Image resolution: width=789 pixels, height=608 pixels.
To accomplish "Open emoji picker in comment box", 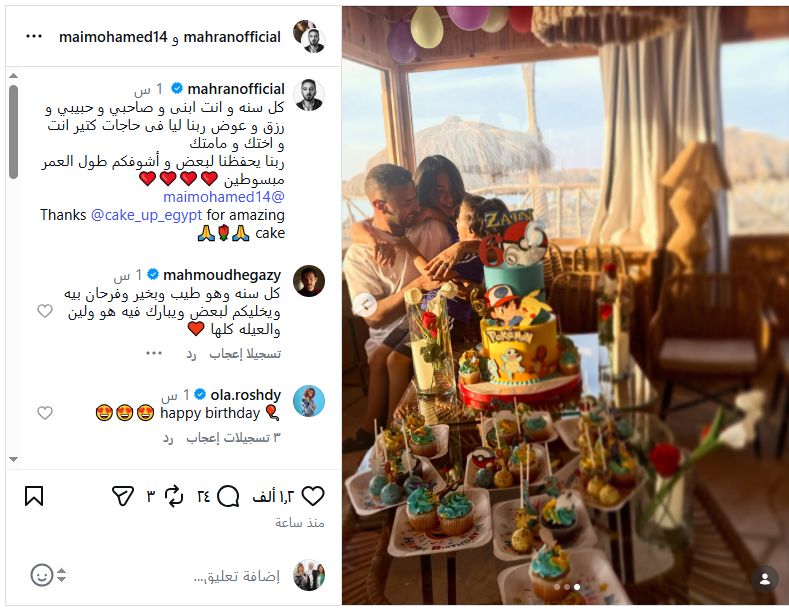I will pyautogui.click(x=42, y=575).
